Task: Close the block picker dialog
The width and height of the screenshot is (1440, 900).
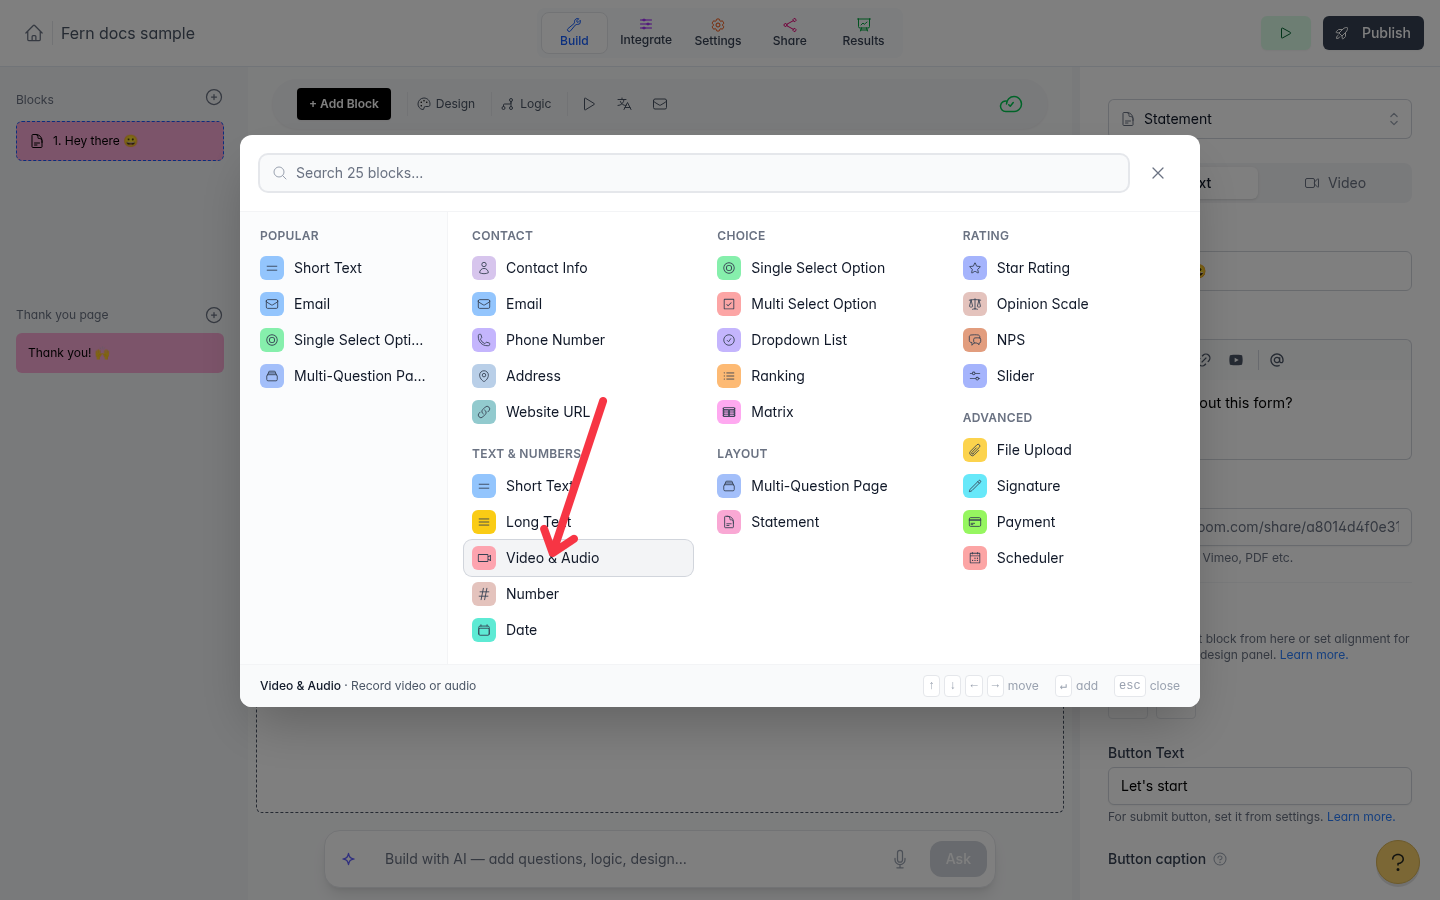Action: pos(1158,173)
